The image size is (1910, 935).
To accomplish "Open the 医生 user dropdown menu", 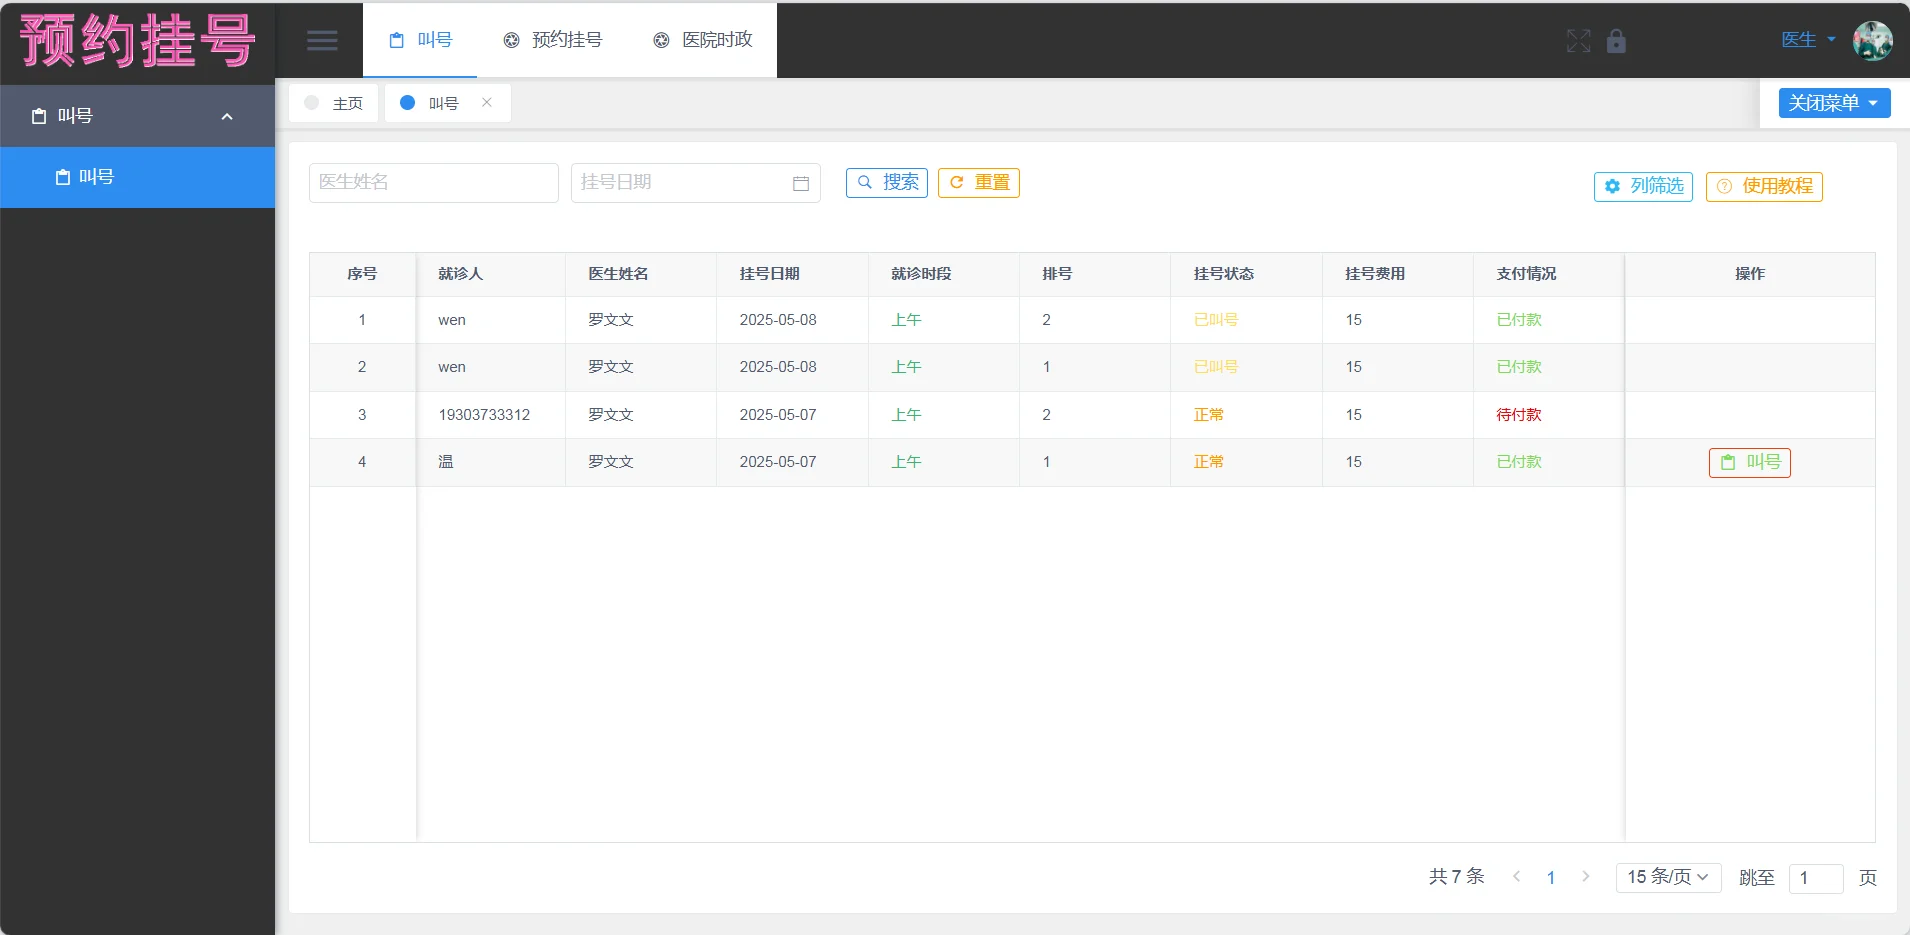I will (x=1806, y=40).
